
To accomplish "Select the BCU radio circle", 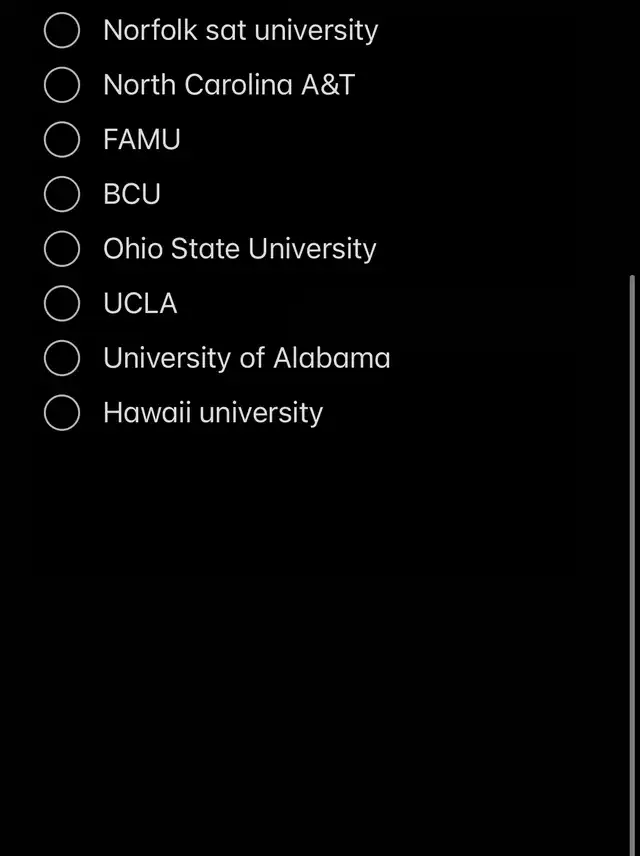I will [62, 194].
